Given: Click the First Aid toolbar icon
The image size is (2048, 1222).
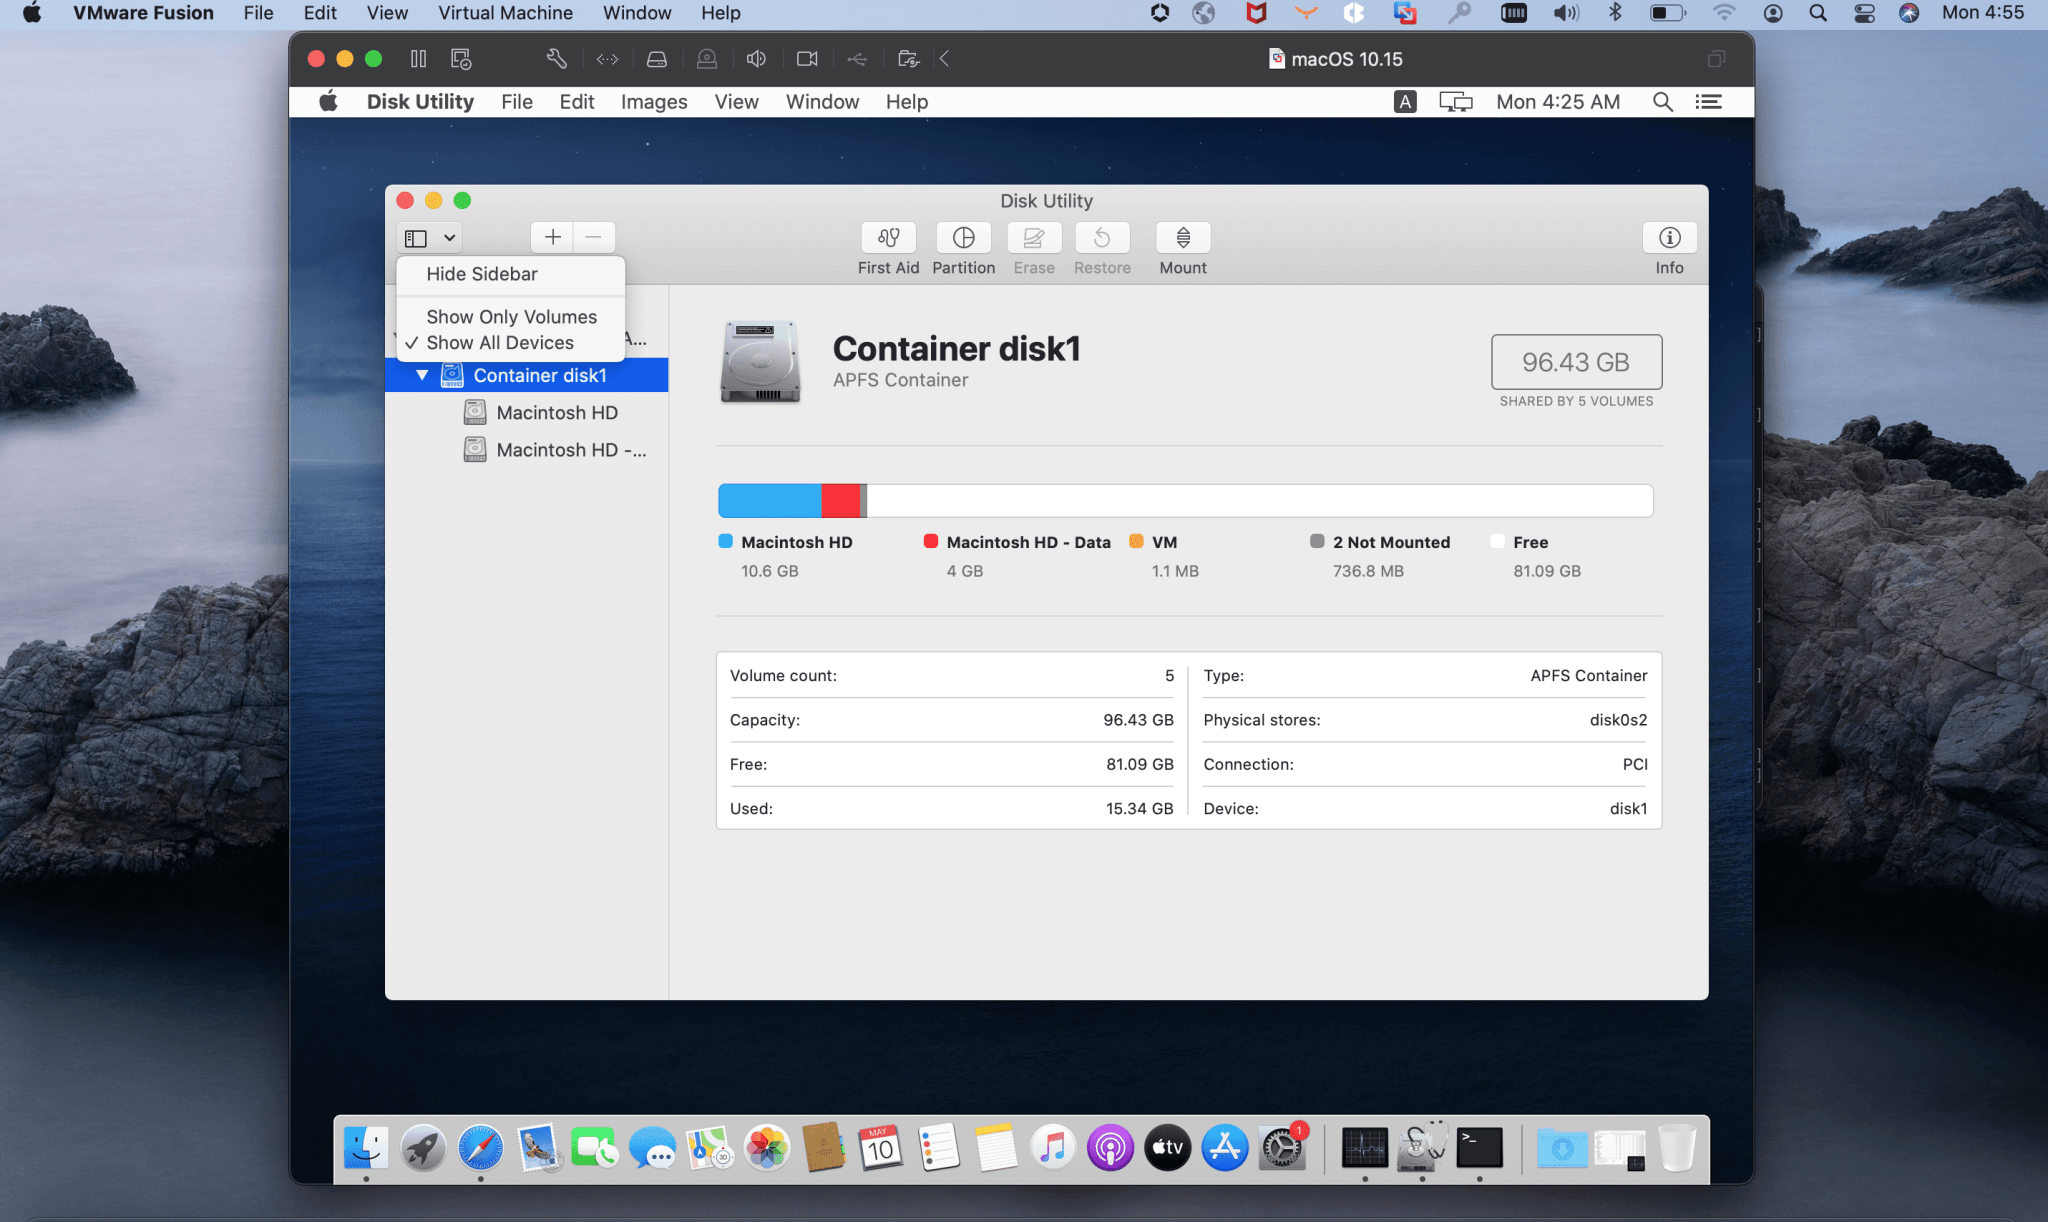Looking at the screenshot, I should pyautogui.click(x=888, y=238).
